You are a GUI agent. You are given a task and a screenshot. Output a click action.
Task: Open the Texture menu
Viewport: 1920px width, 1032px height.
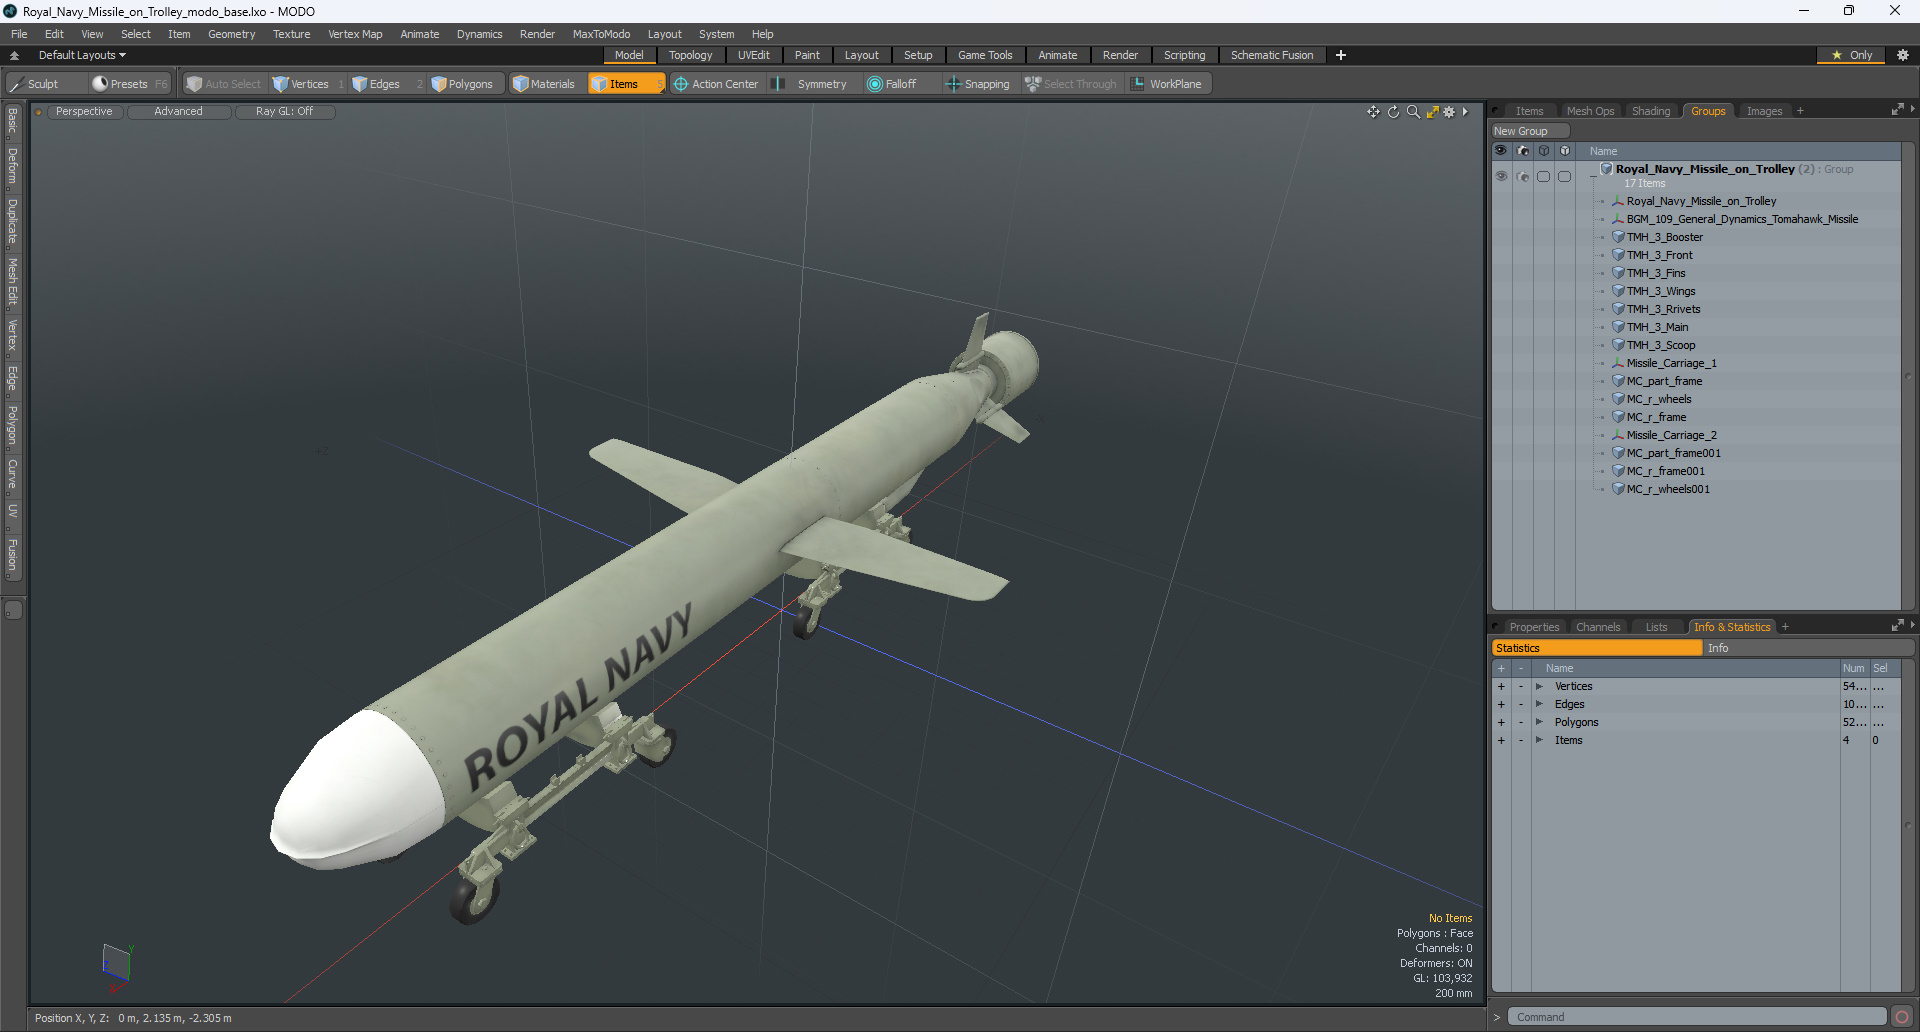tap(291, 34)
